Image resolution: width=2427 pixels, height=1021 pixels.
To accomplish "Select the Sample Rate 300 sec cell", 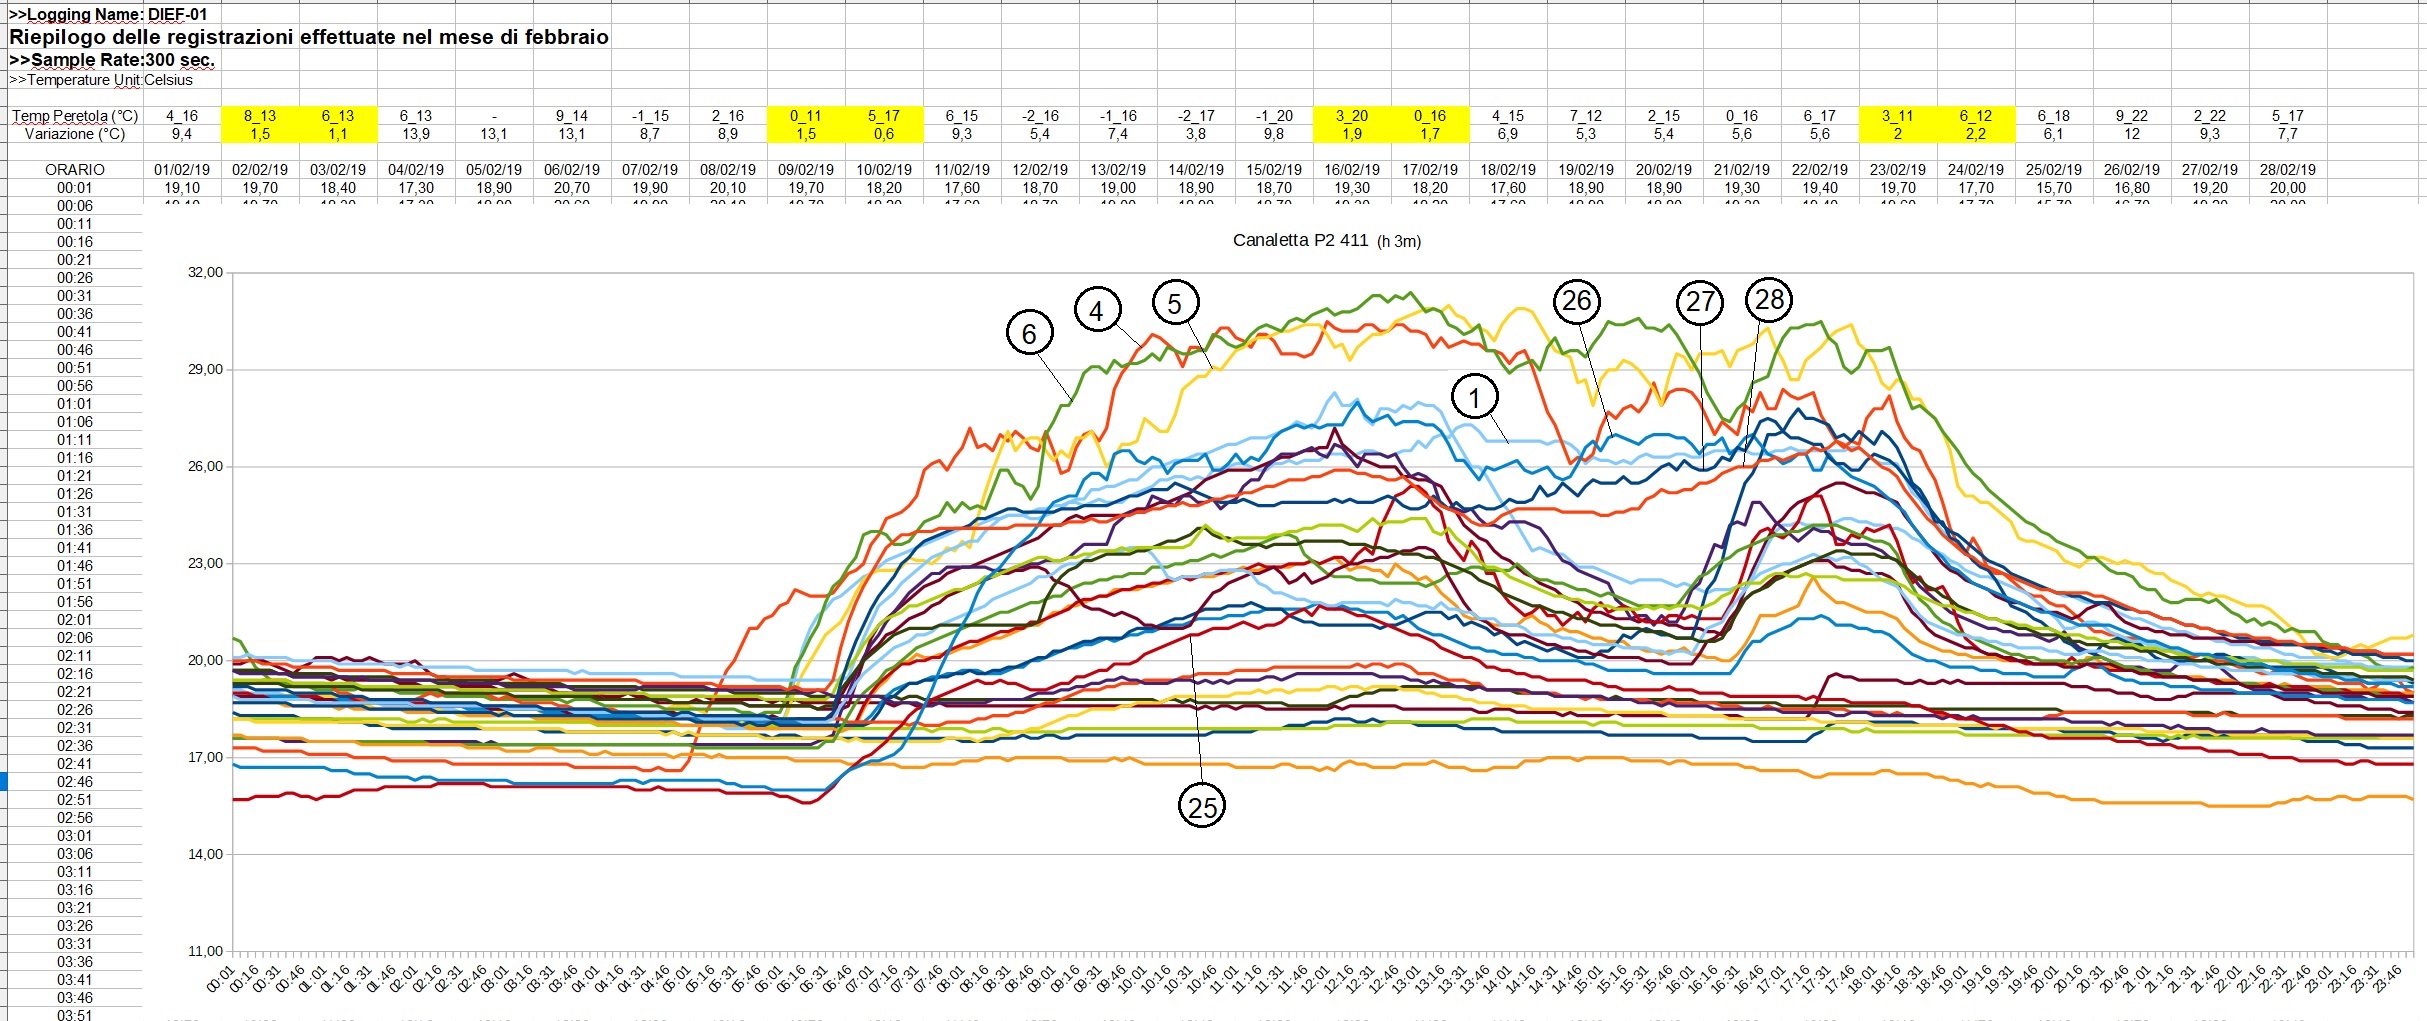I will coord(112,60).
